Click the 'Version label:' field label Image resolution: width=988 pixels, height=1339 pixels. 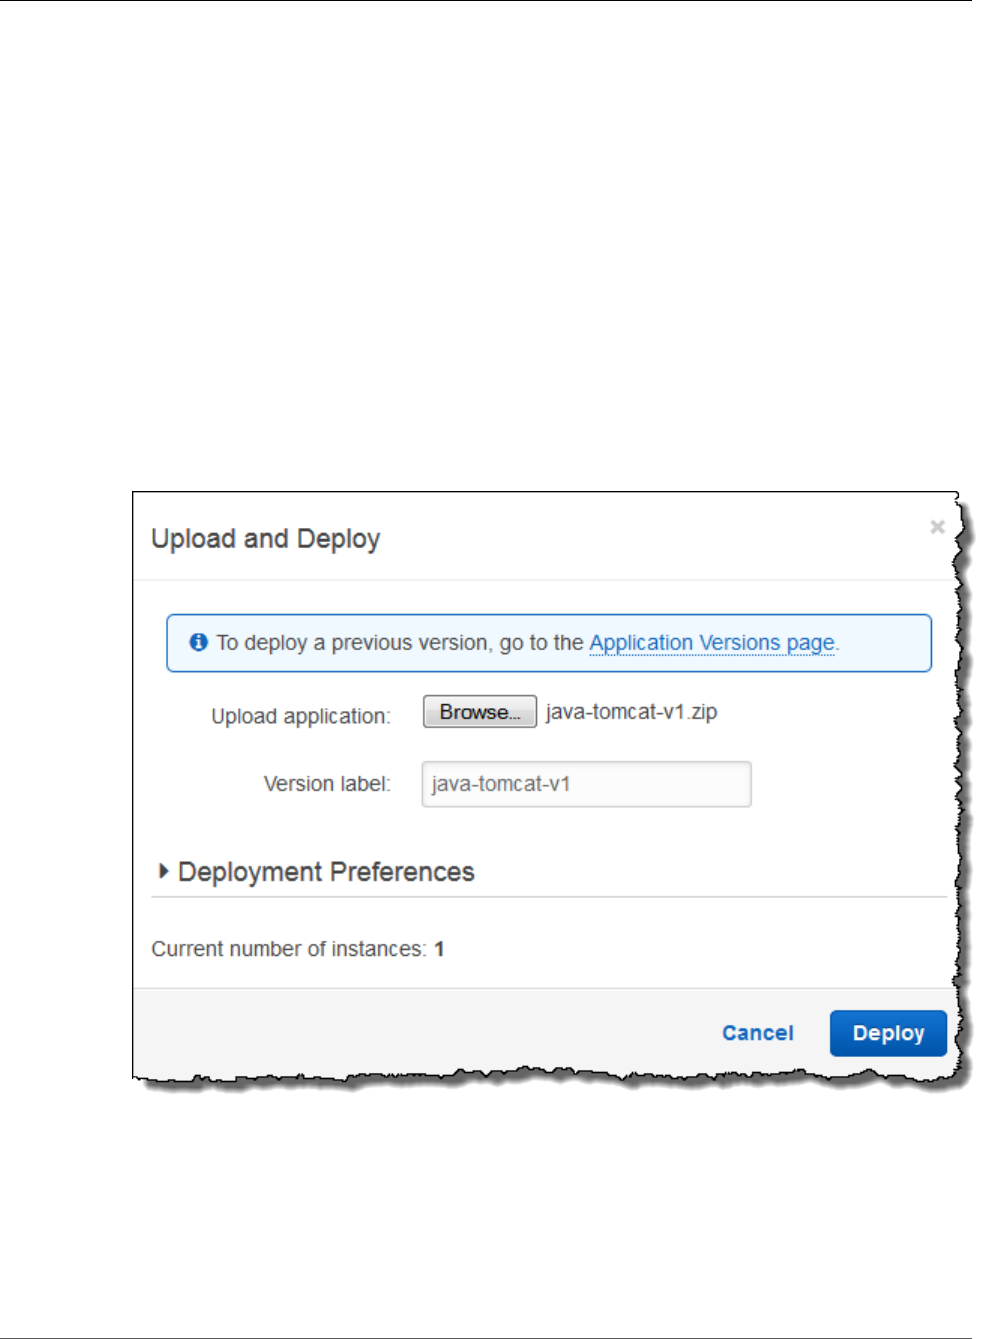327,784
